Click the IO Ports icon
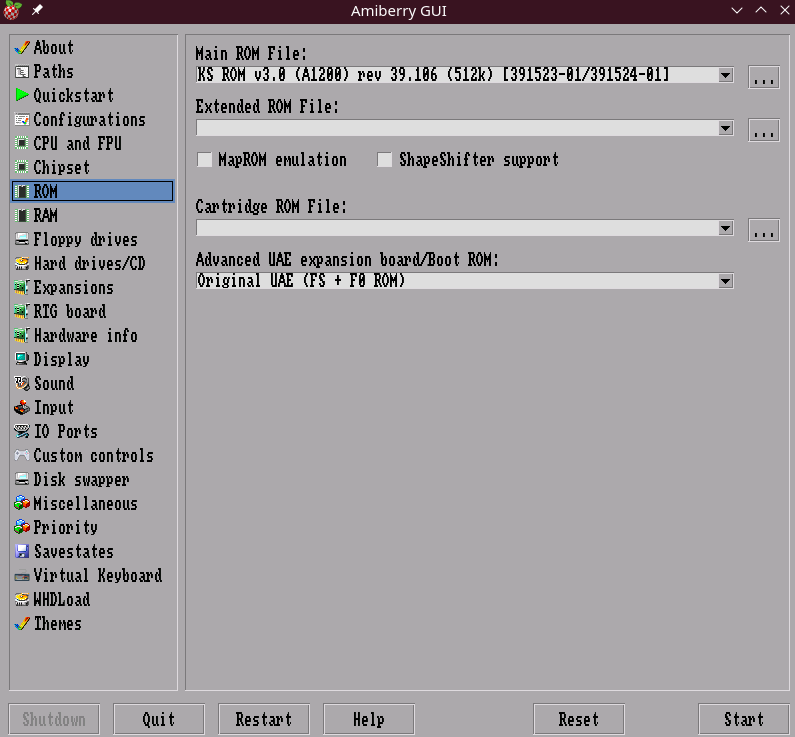 (x=22, y=431)
